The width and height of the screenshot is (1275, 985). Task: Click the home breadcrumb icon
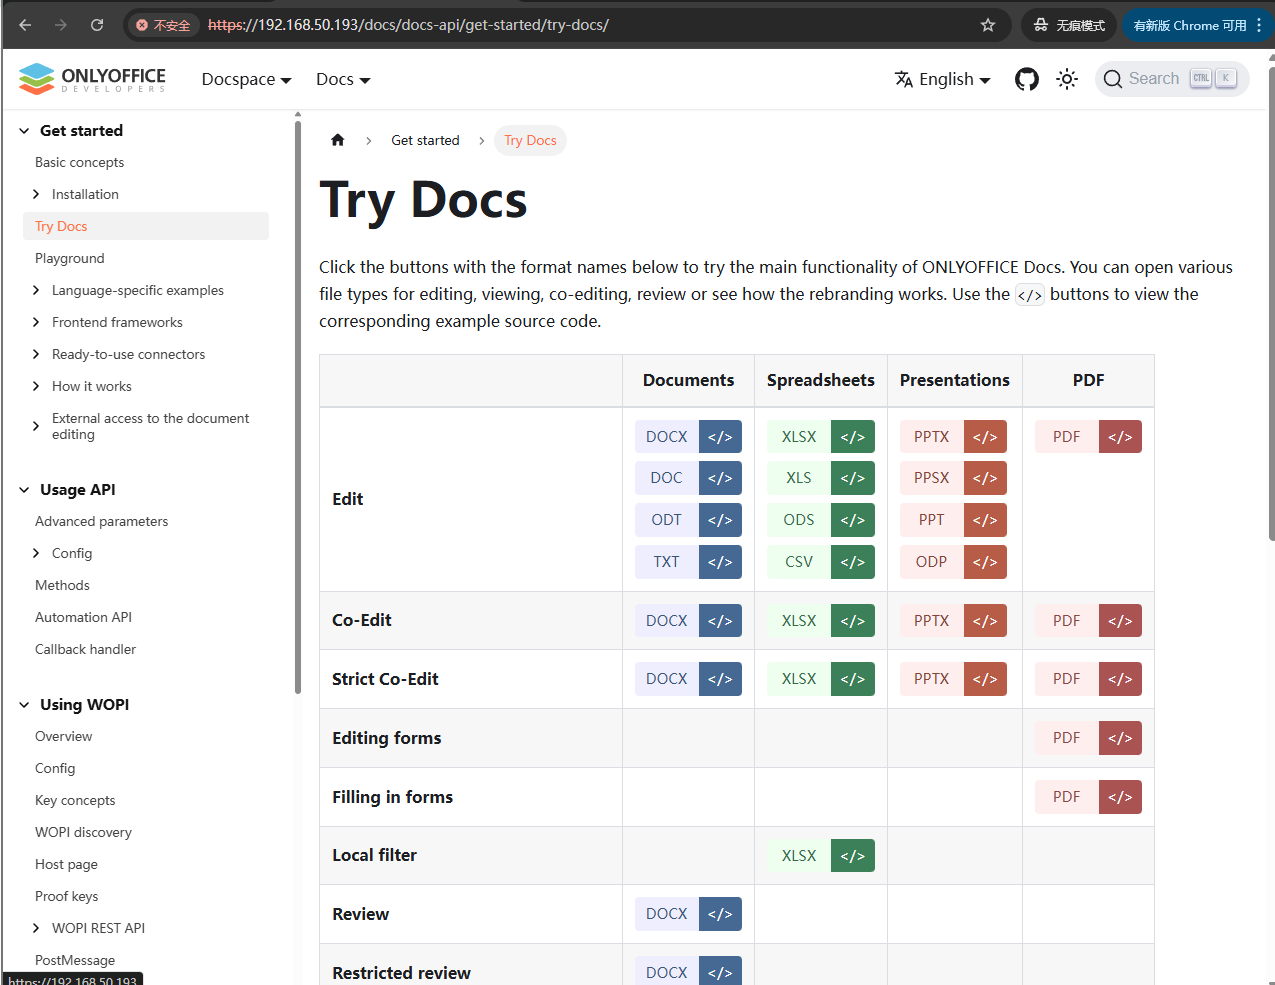(x=338, y=140)
